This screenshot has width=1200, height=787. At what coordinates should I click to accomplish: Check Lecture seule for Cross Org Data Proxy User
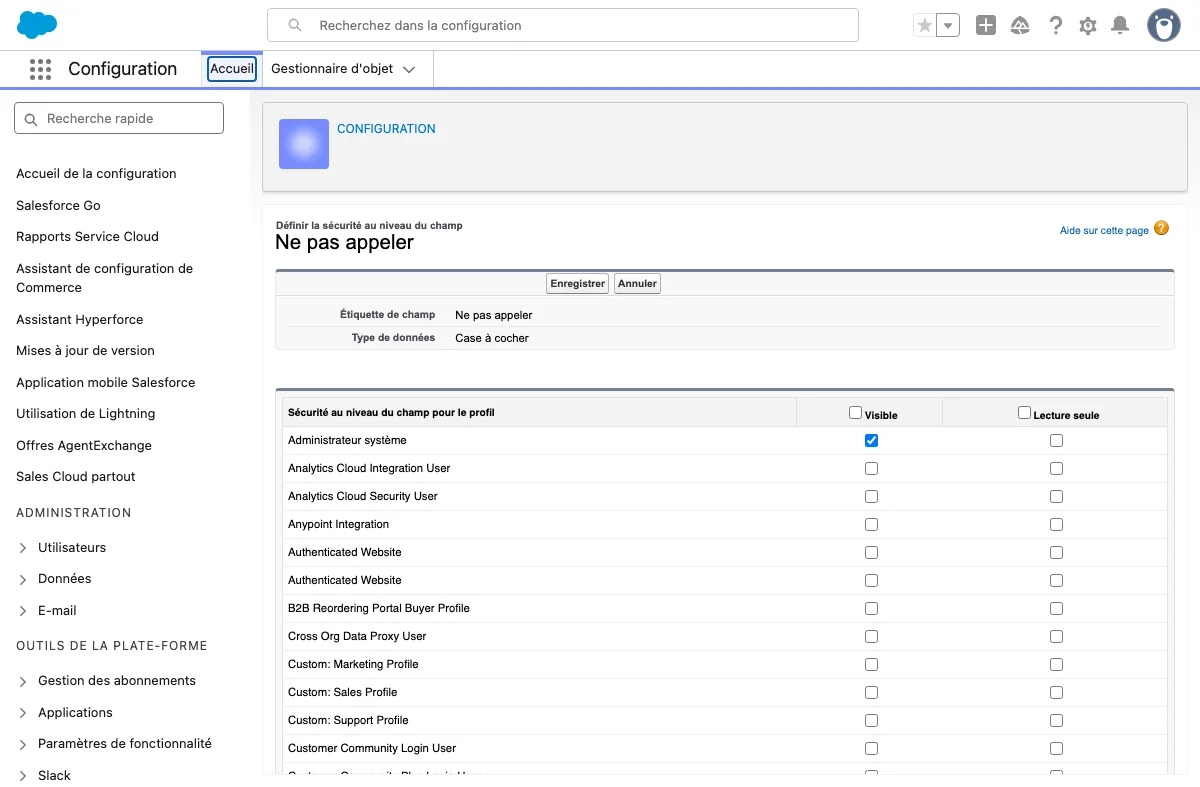click(1056, 636)
